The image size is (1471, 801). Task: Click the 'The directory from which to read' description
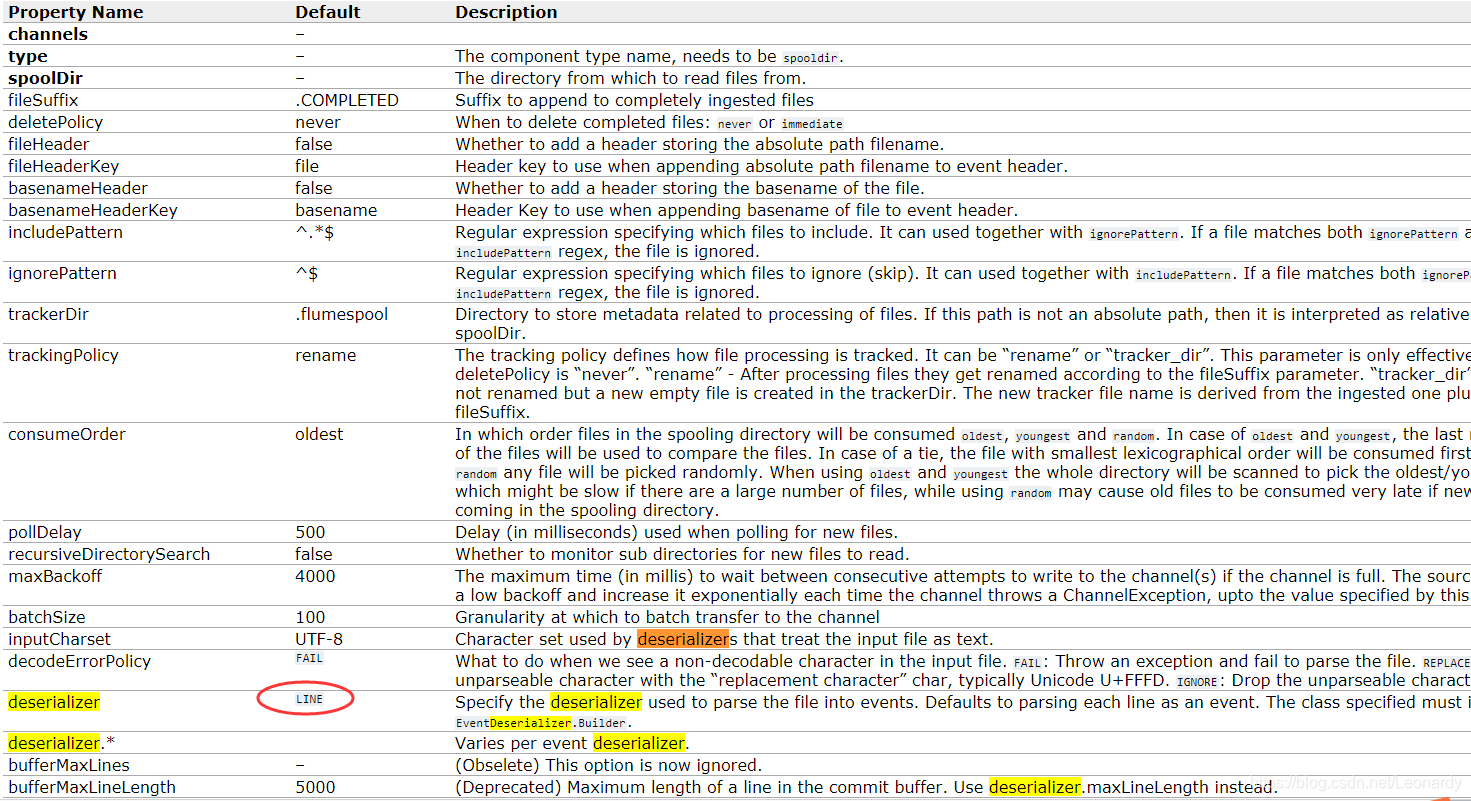630,78
